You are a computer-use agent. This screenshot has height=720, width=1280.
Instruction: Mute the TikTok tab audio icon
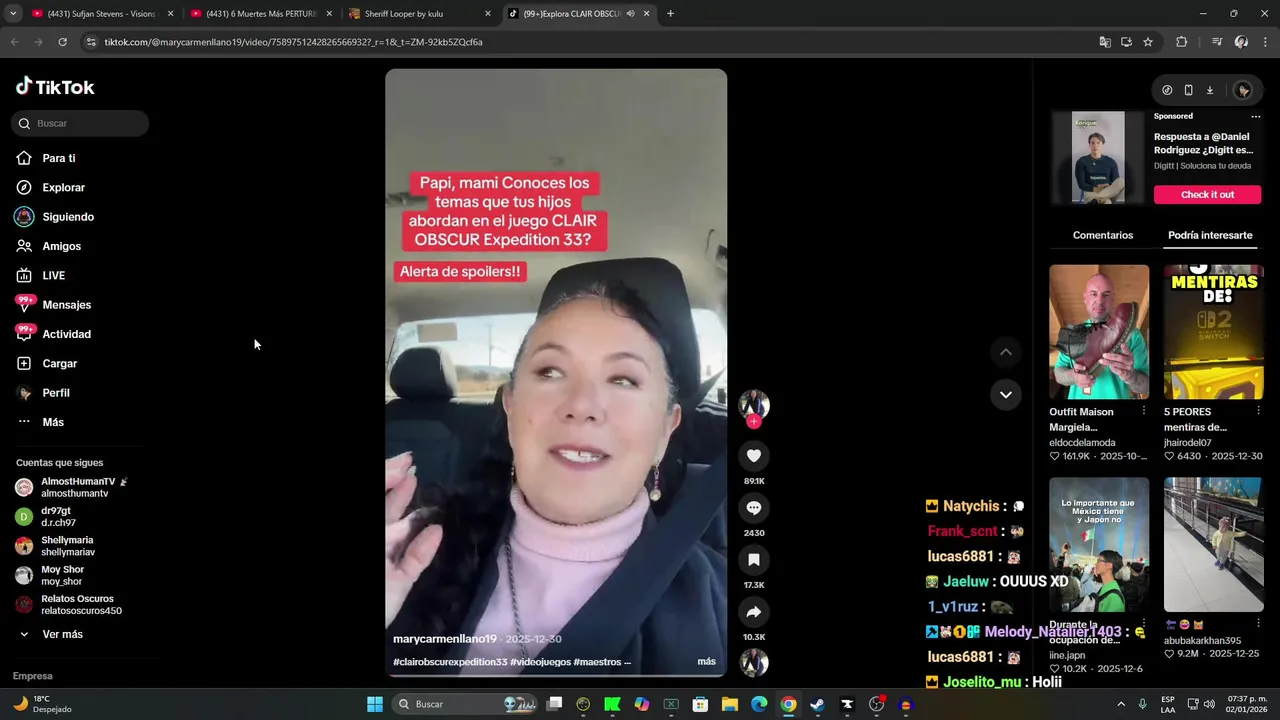point(630,14)
